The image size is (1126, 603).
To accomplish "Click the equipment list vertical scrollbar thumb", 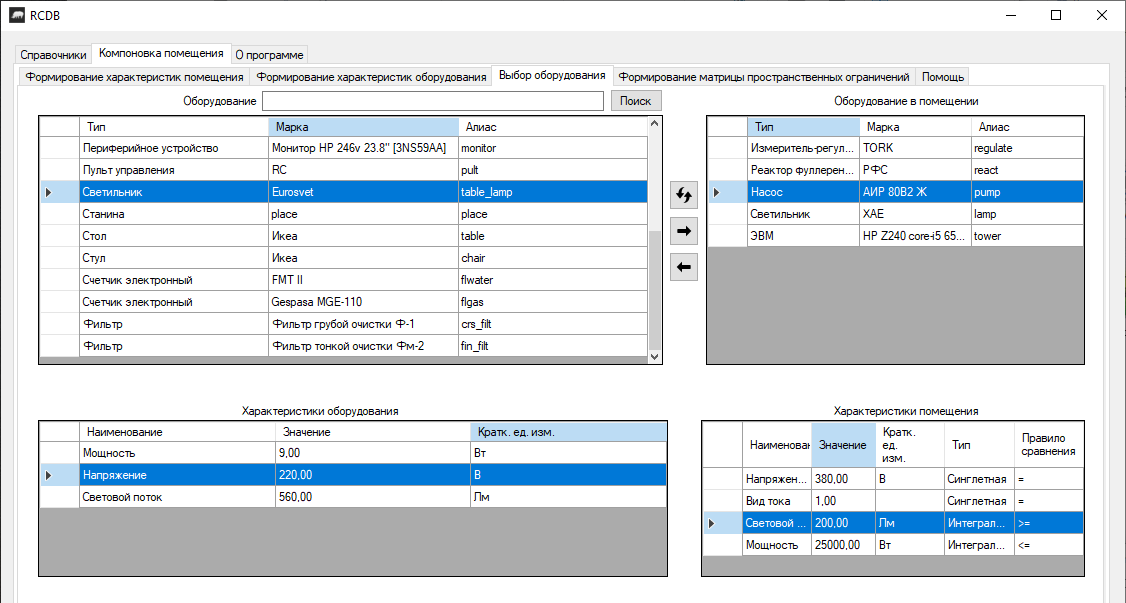I will (655, 290).
